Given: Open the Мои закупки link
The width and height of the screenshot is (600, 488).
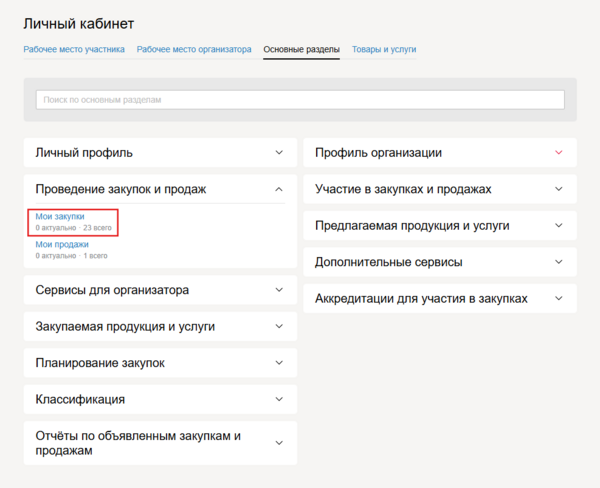Looking at the screenshot, I should tap(60, 216).
